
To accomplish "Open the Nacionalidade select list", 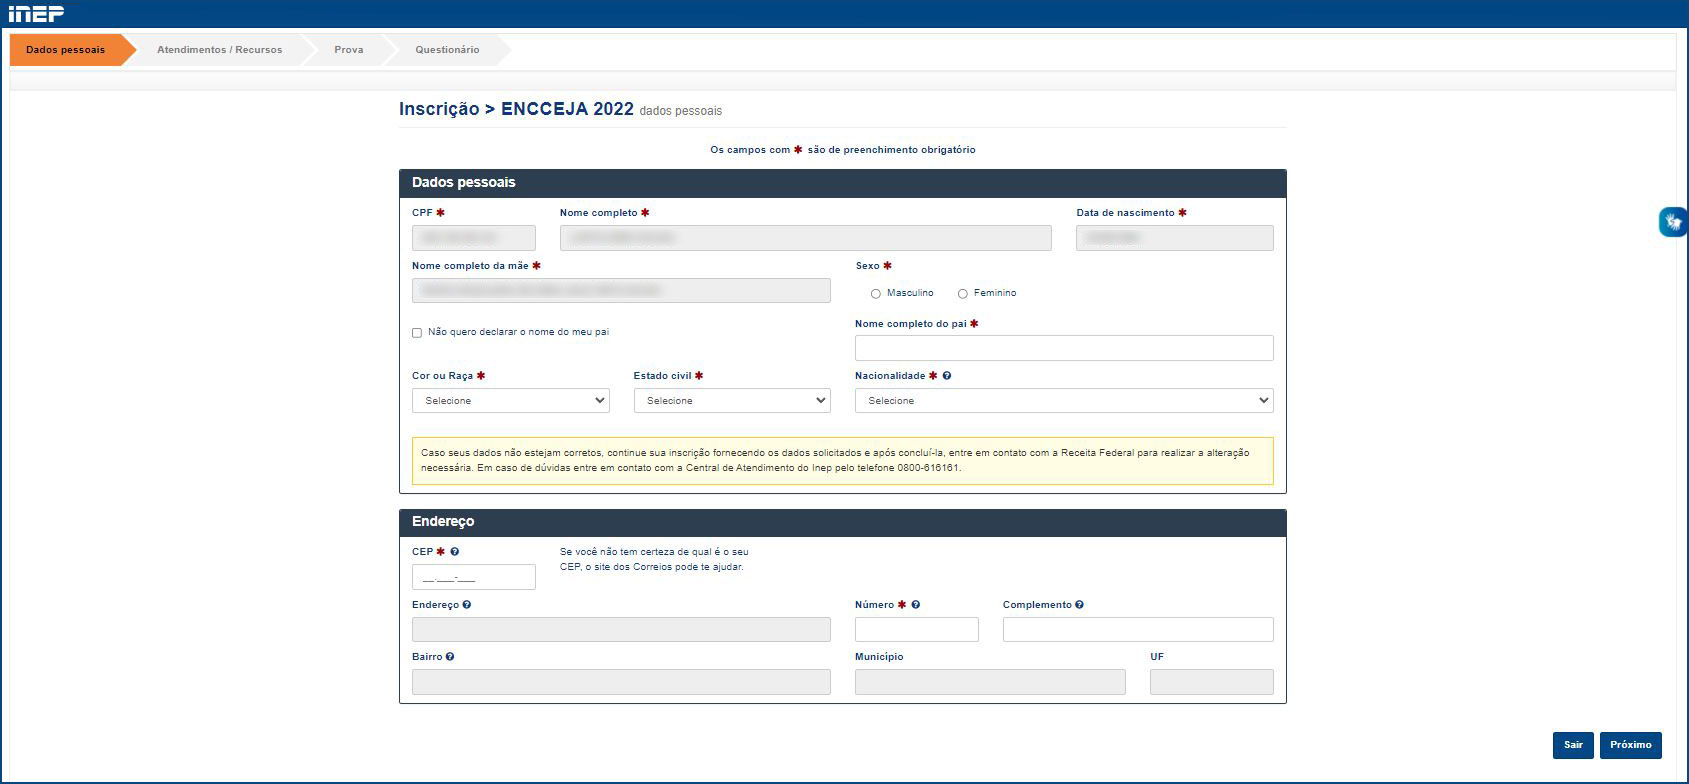I will 1063,401.
